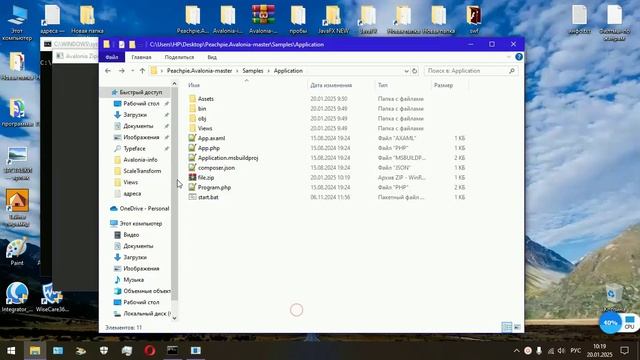The width and height of the screenshot is (640, 360).
Task: Select the App.axaml file name
Action: [x=211, y=138]
